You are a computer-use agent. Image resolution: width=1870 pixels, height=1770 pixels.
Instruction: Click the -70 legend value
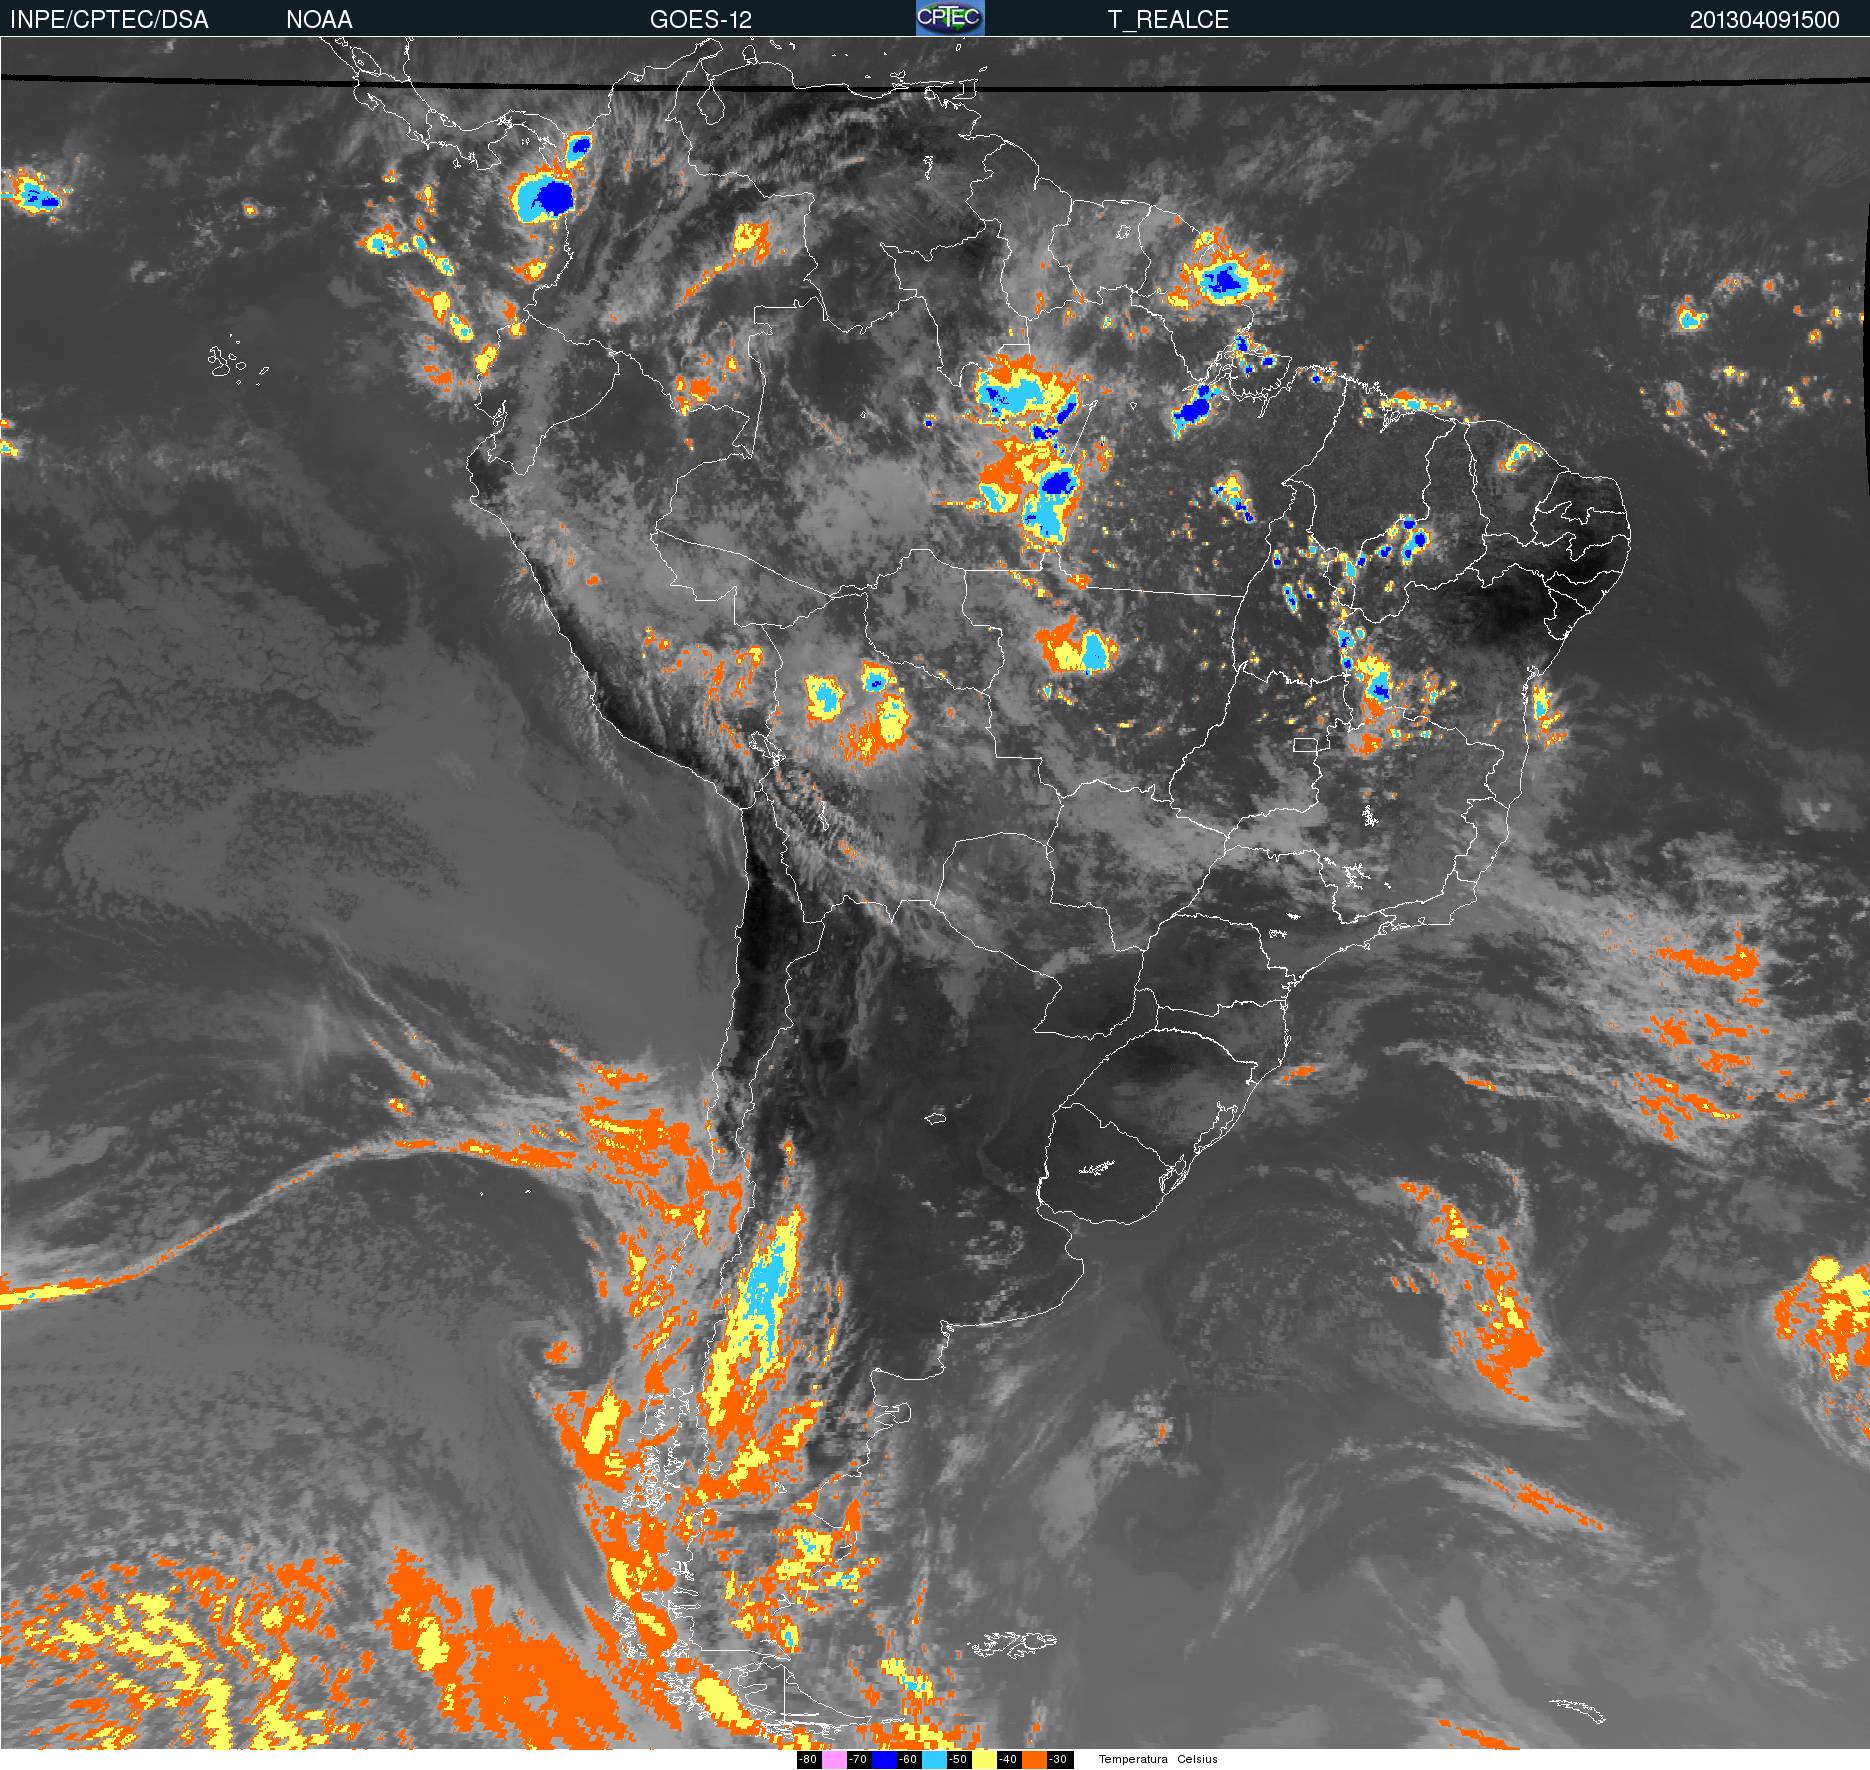click(x=858, y=1760)
